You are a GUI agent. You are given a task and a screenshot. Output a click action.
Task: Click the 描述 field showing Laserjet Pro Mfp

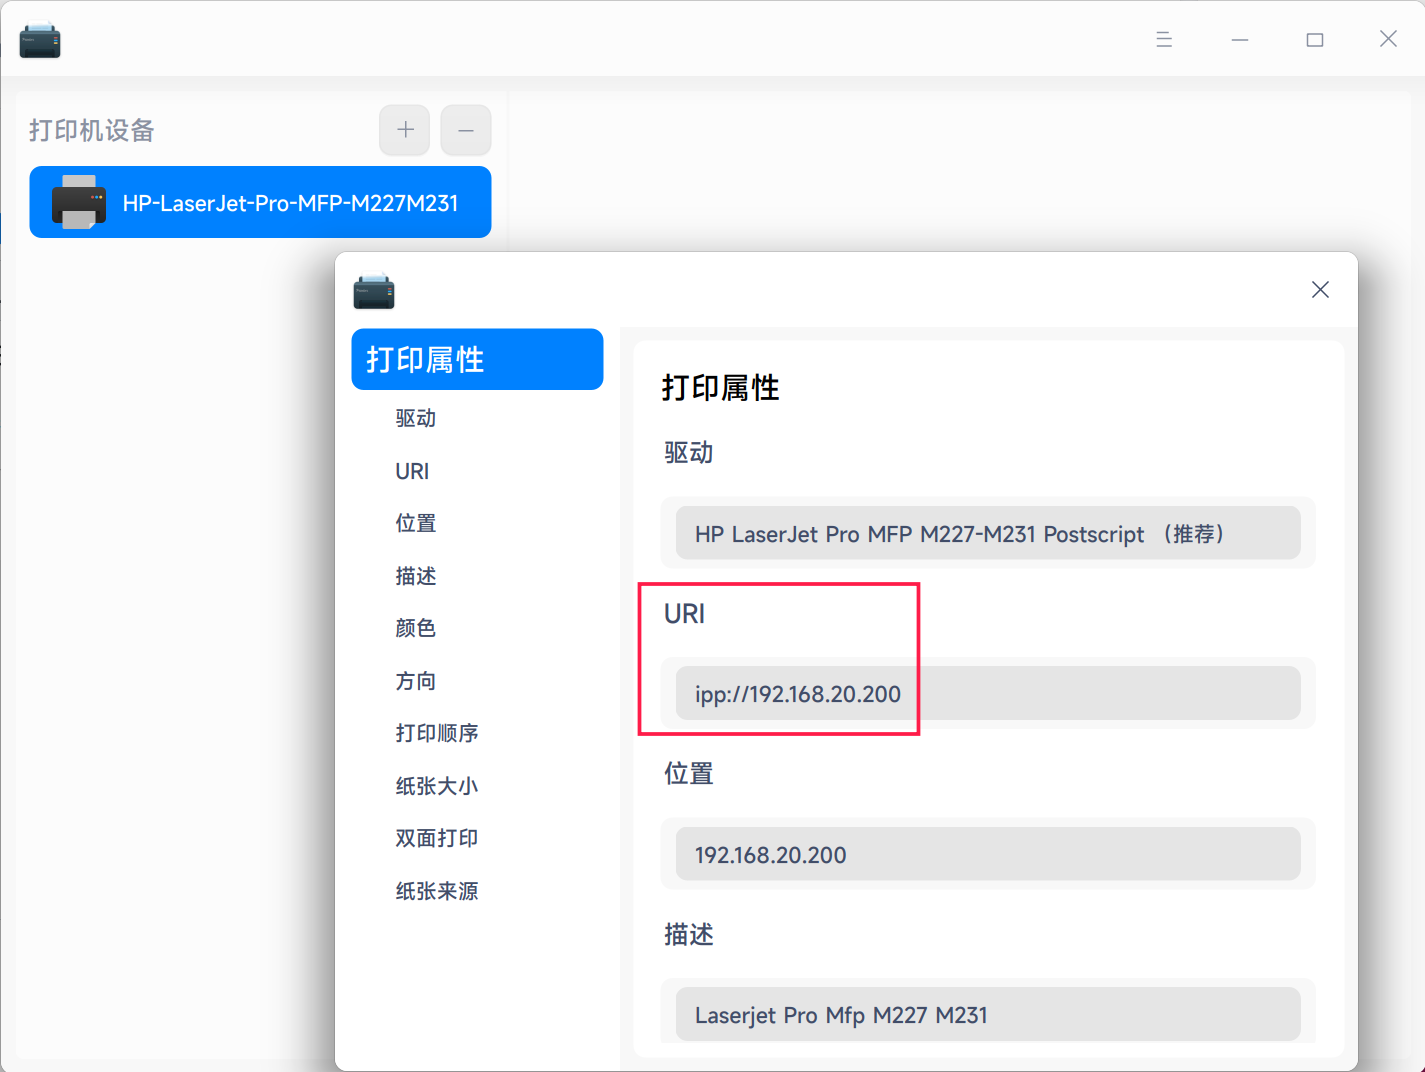(988, 1014)
